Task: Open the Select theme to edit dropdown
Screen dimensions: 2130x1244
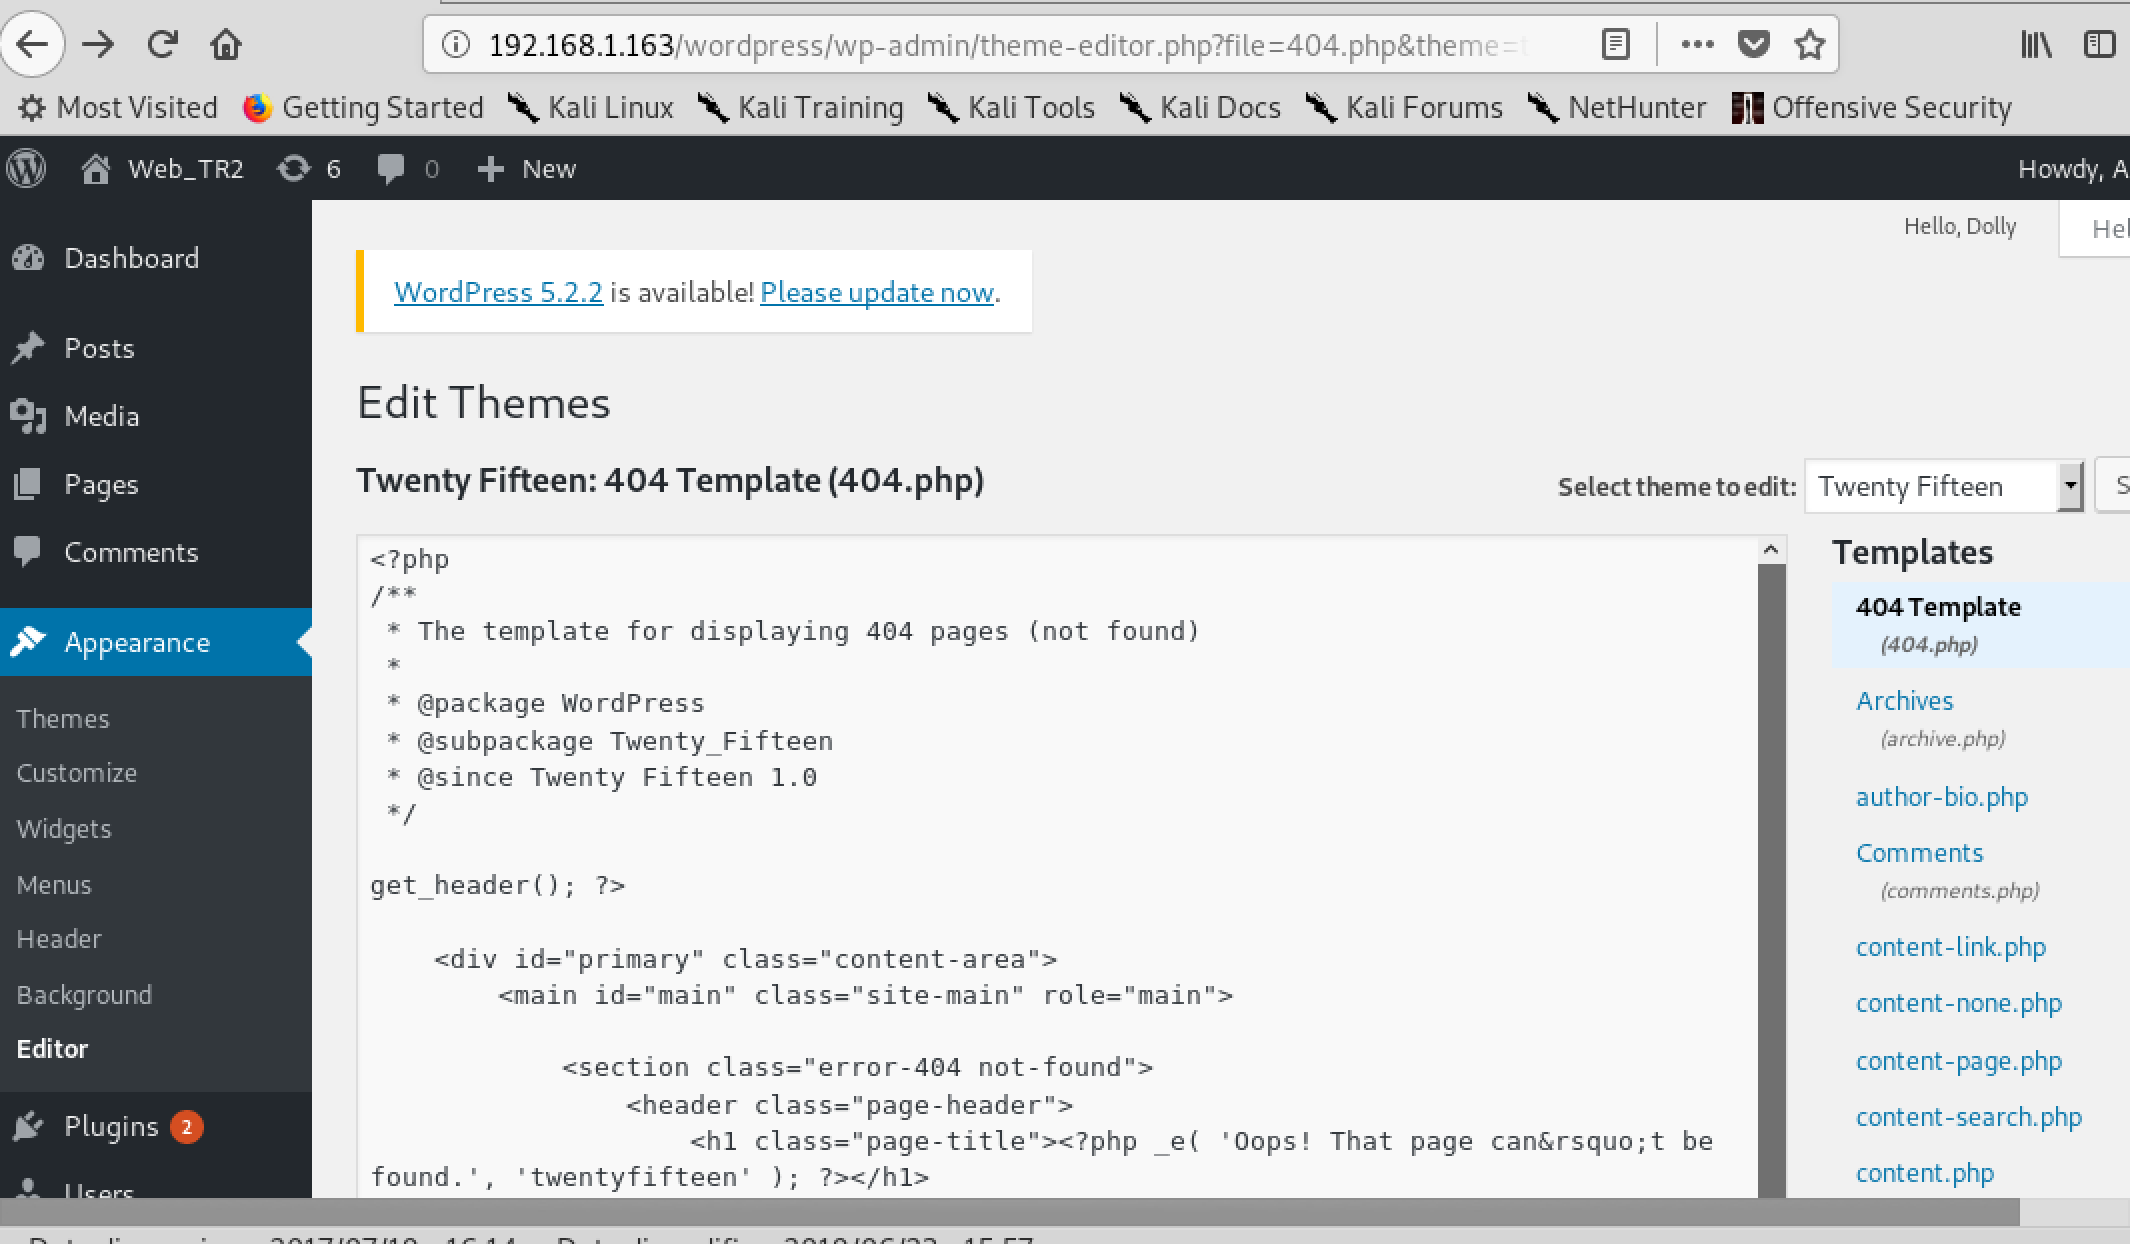Action: click(1944, 486)
